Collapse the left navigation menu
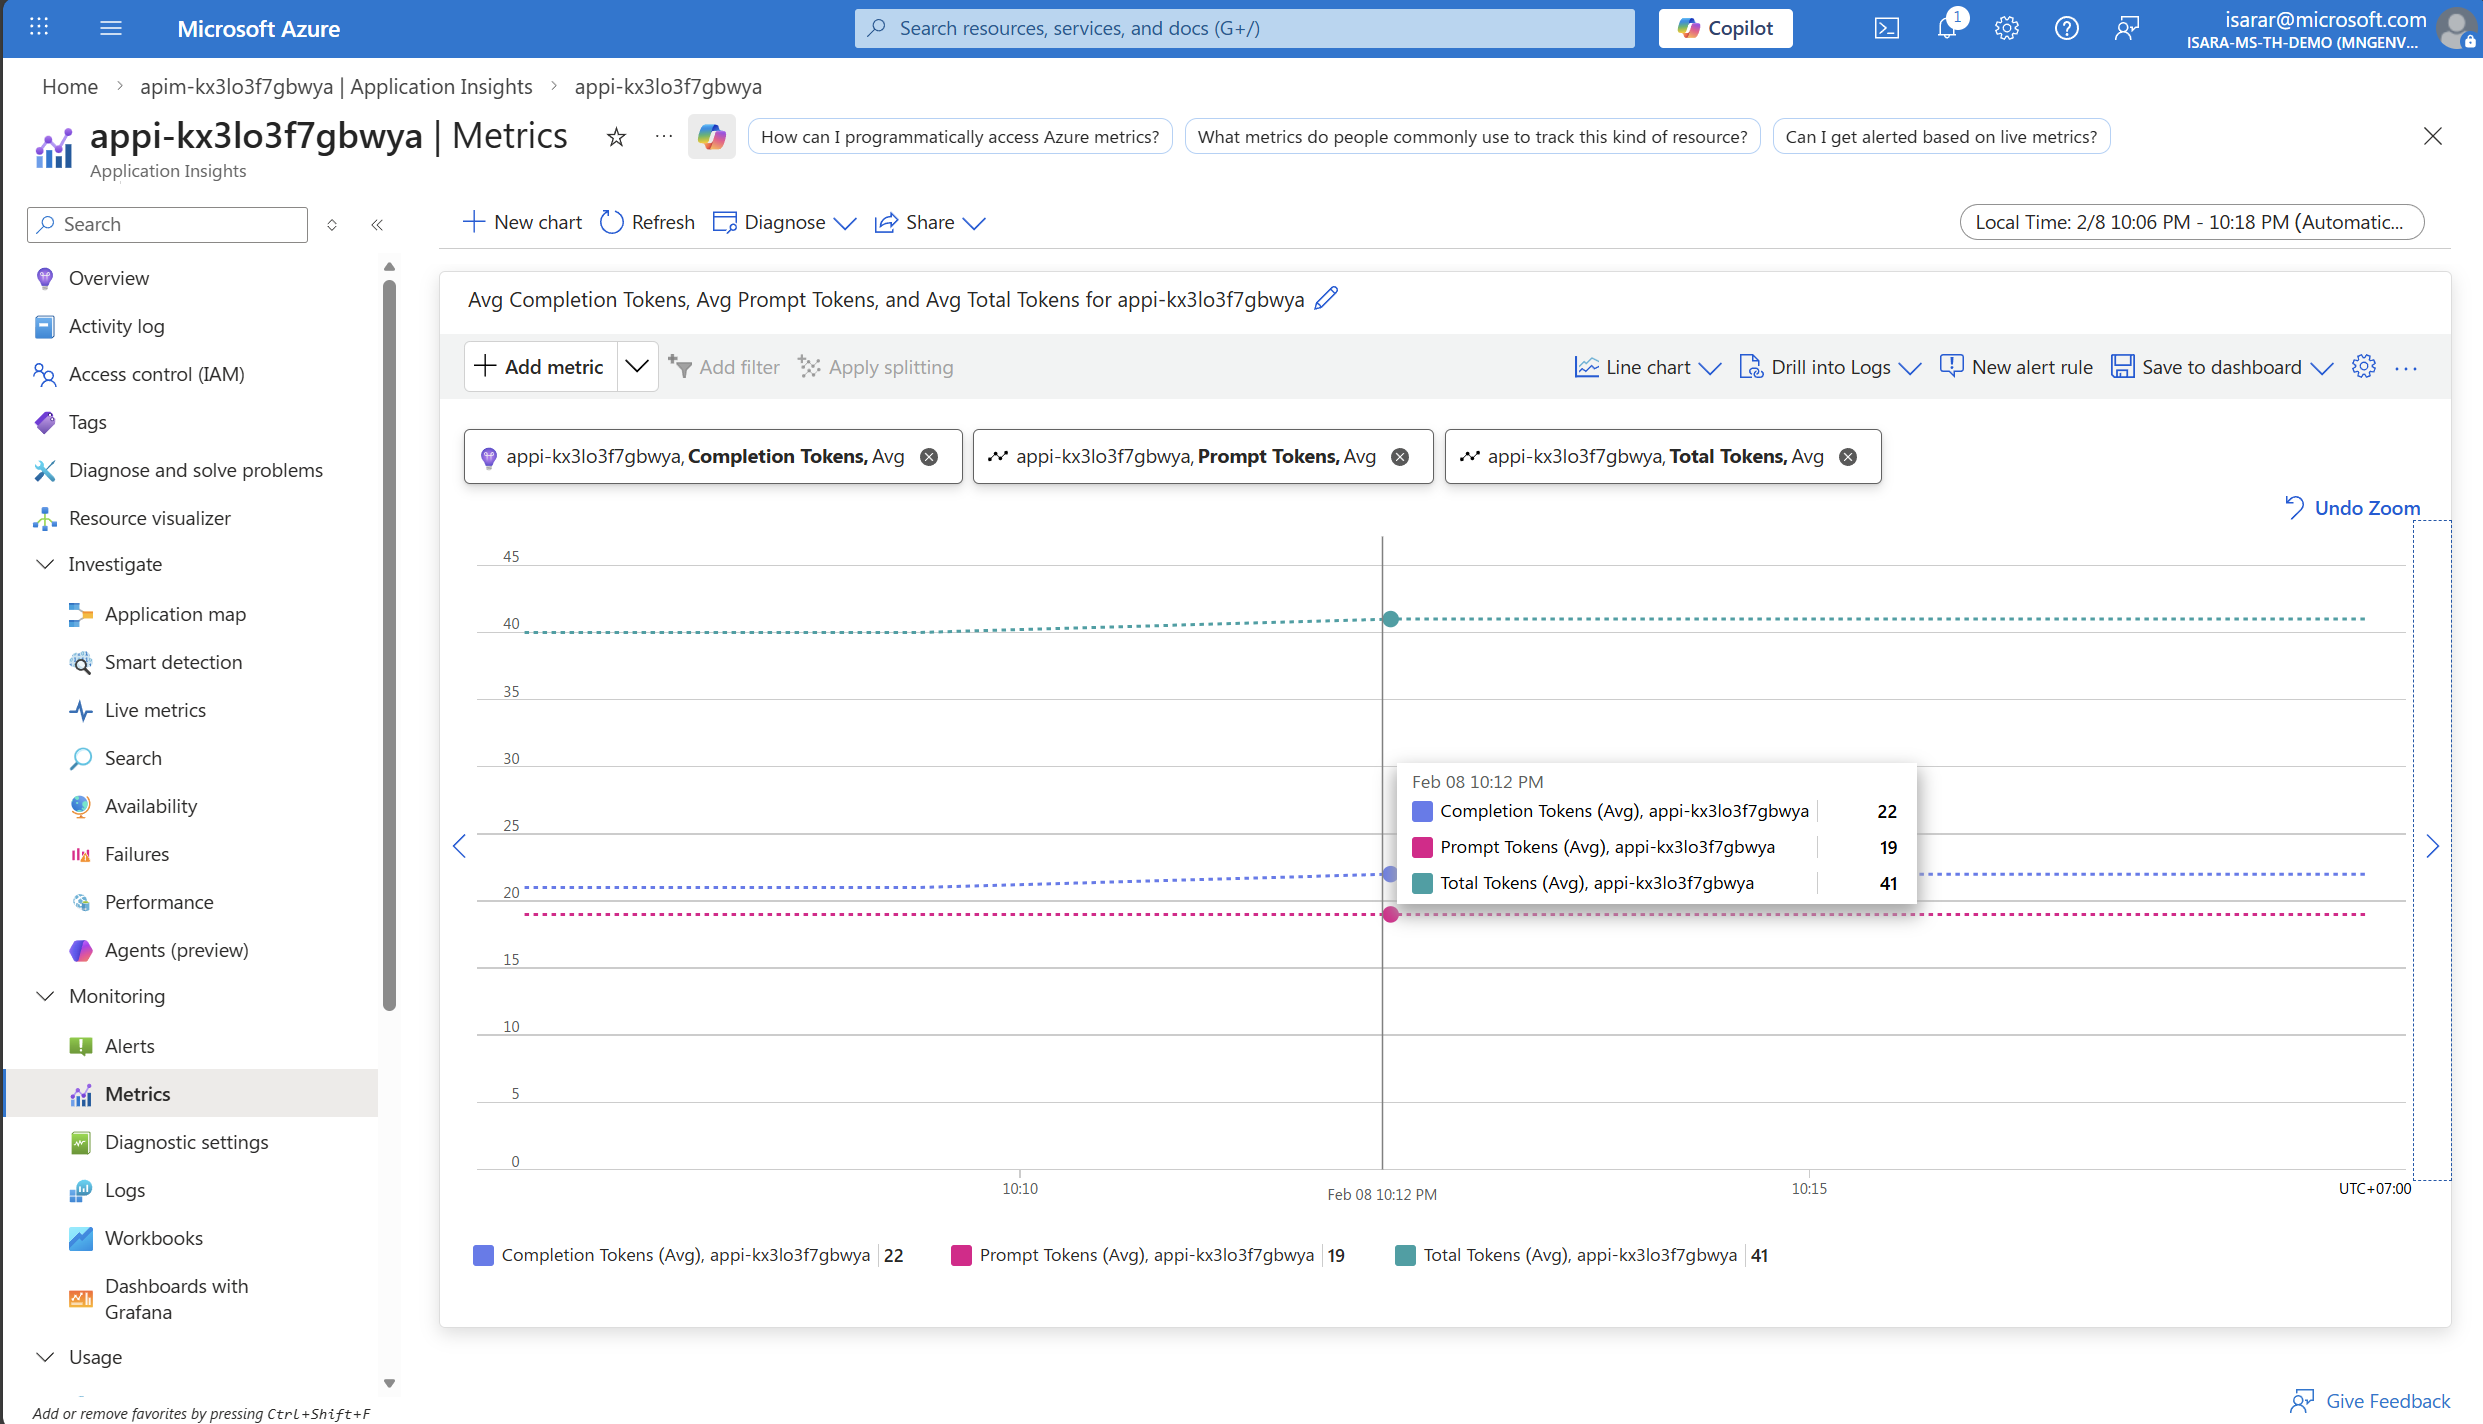This screenshot has width=2483, height=1424. [377, 225]
